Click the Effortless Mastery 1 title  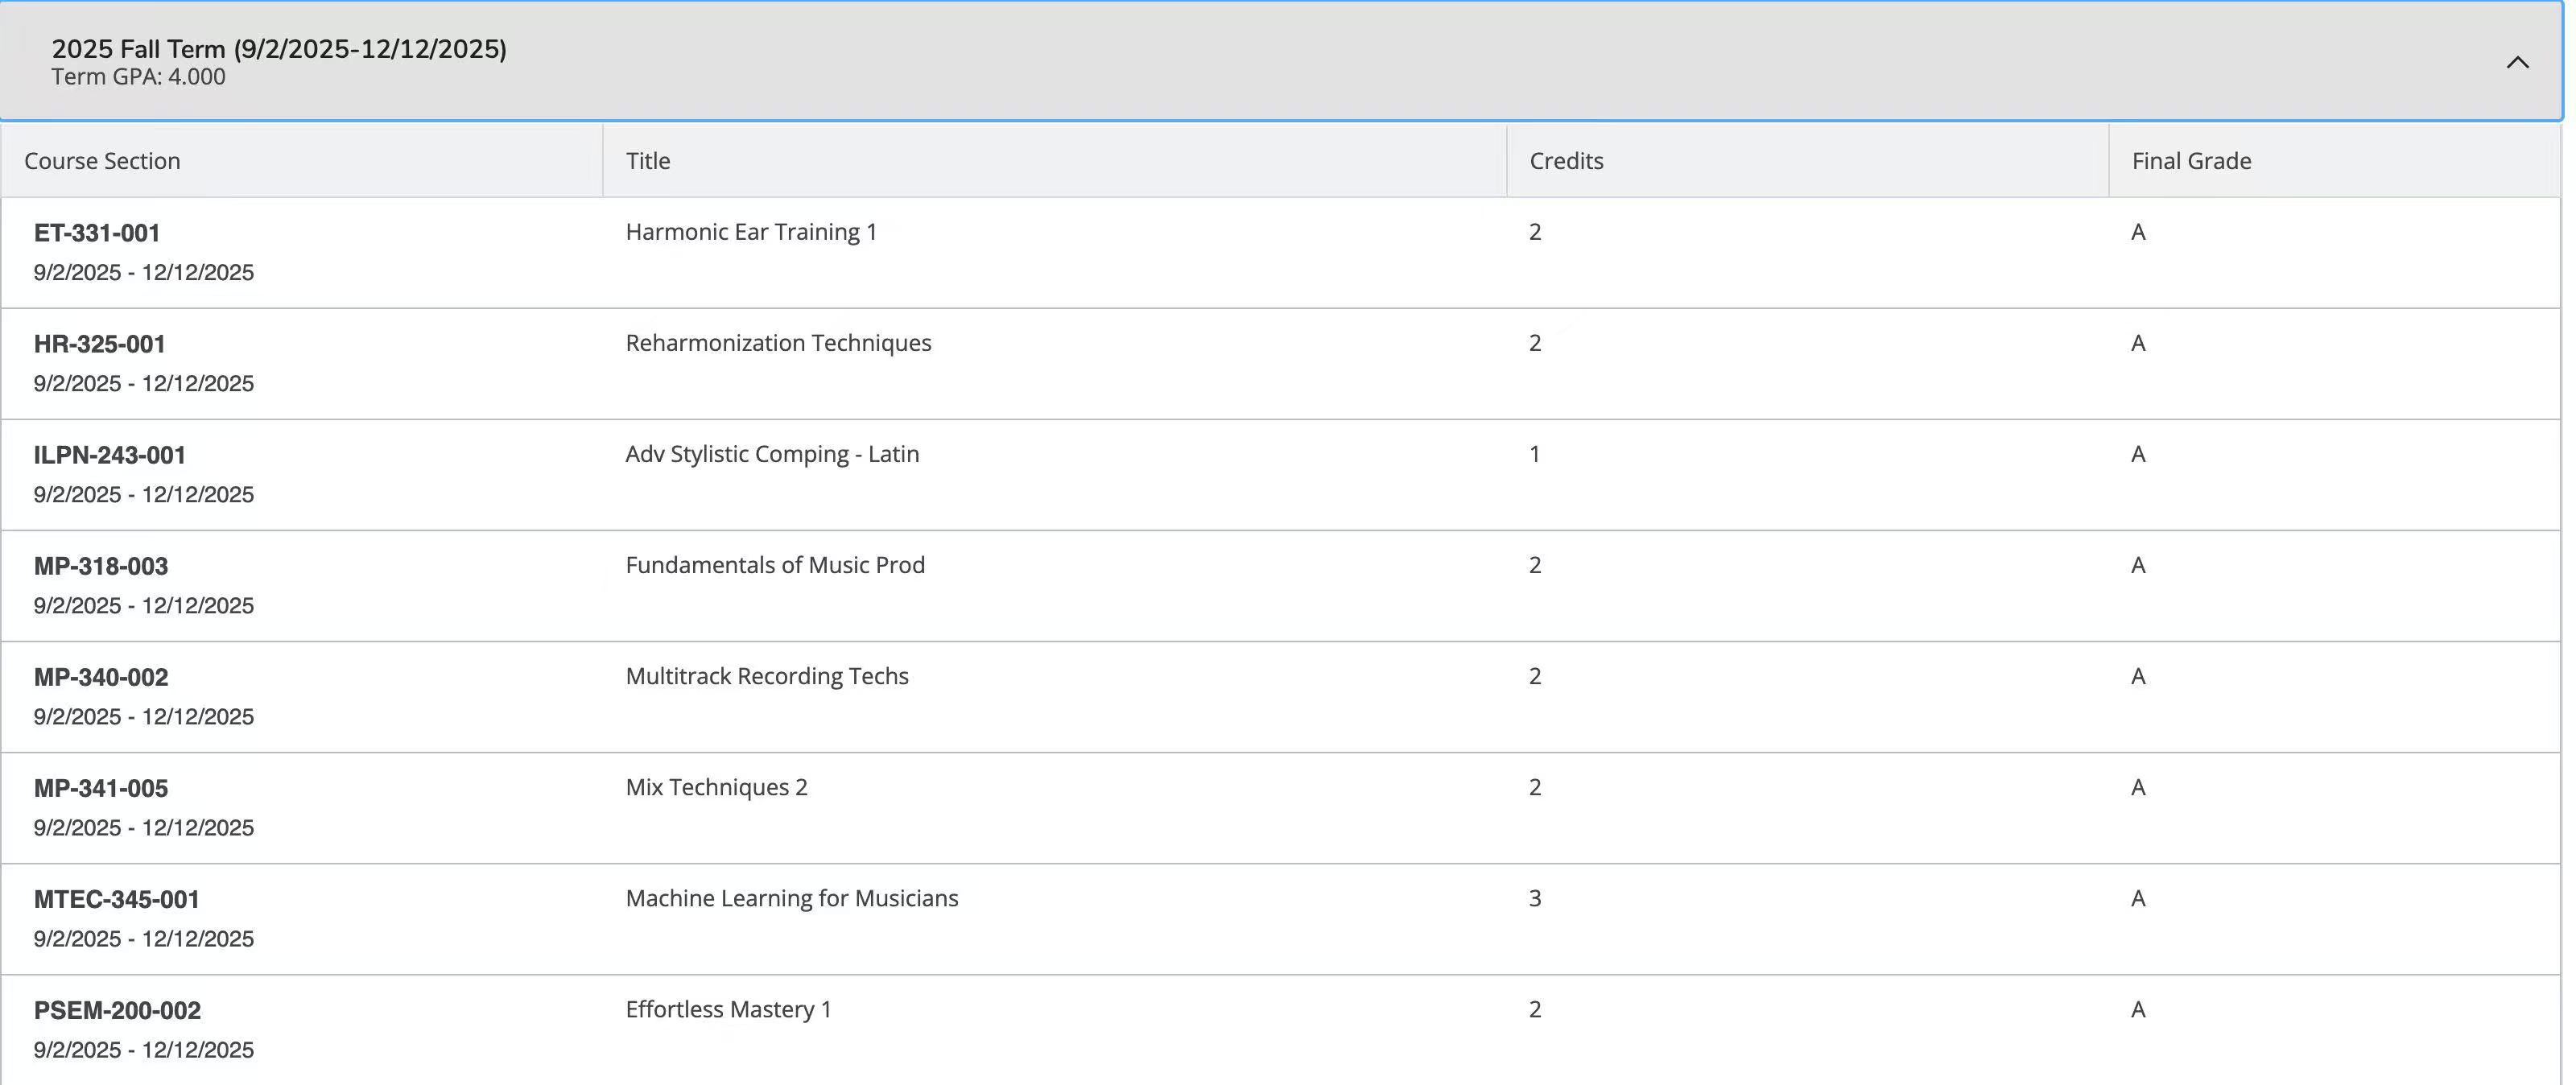click(728, 1009)
